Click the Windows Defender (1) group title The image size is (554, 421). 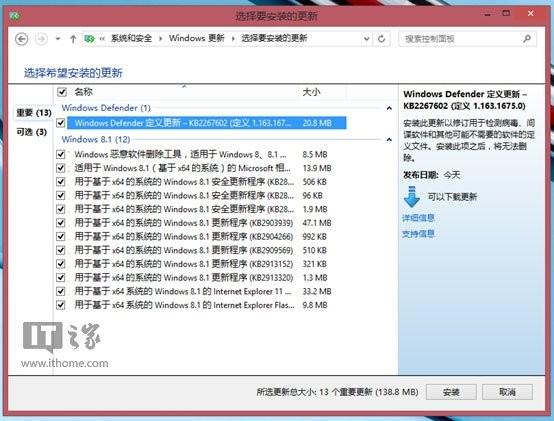[106, 108]
